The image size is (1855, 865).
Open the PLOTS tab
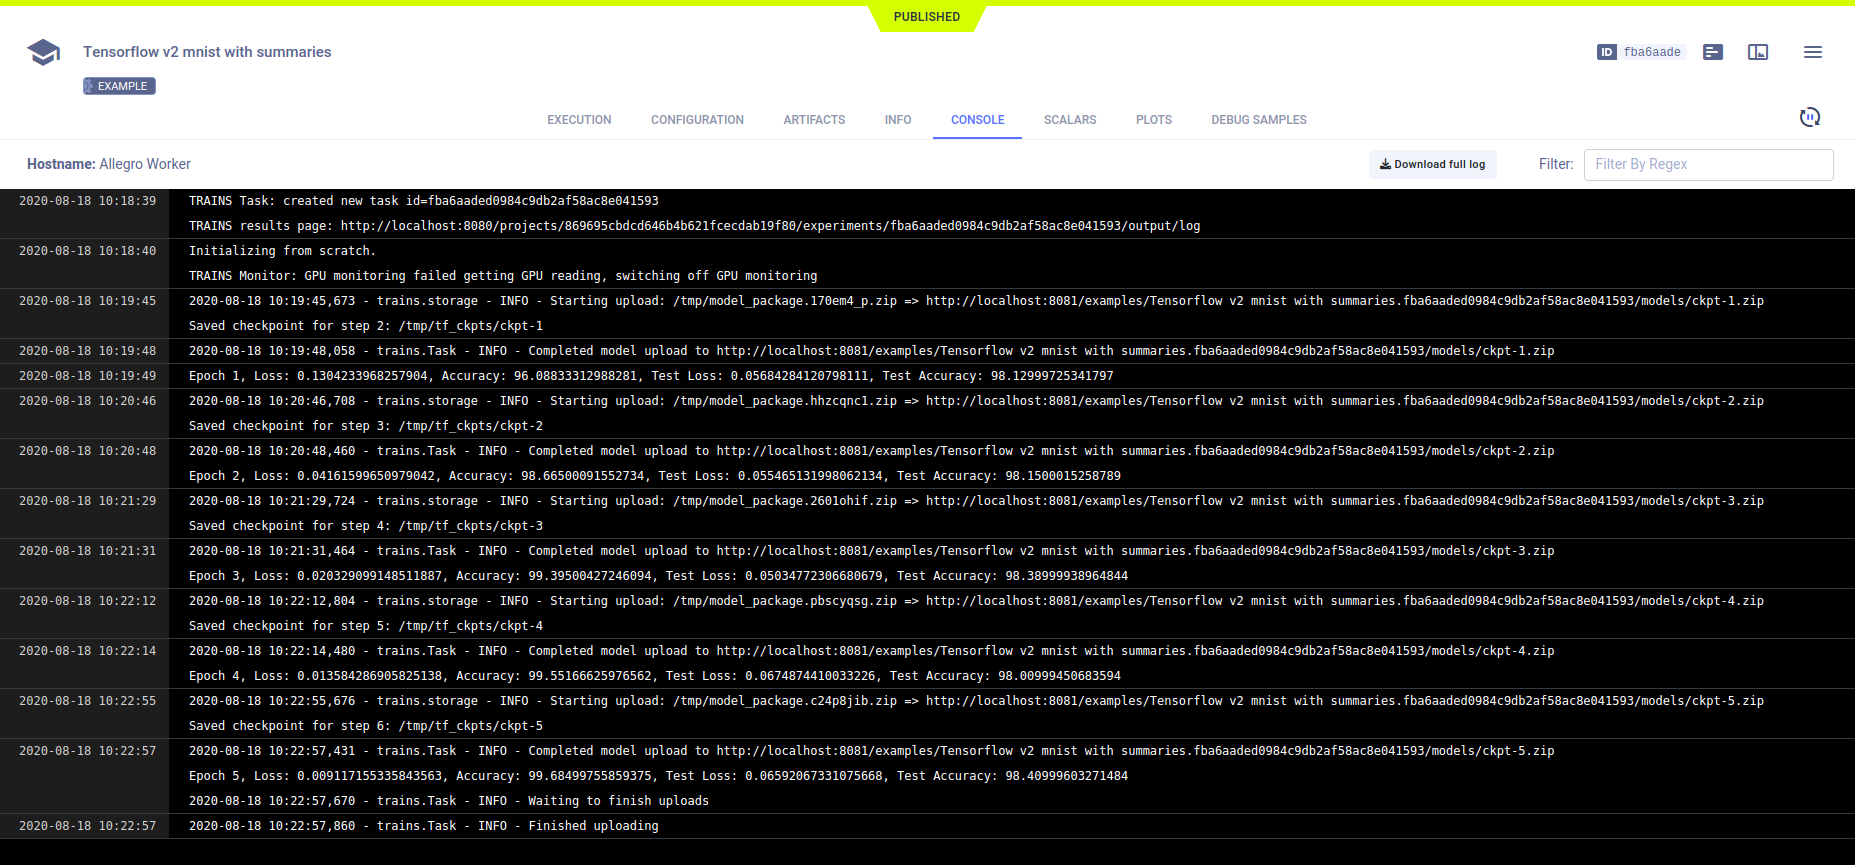pyautogui.click(x=1153, y=120)
